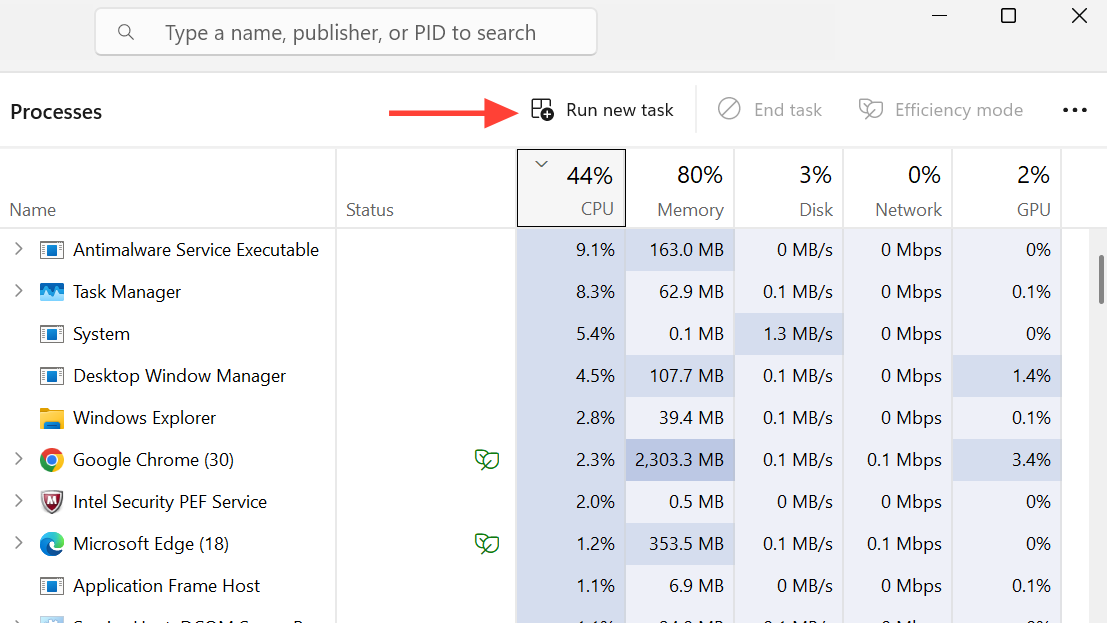Click Intel Security shield icon
The image size is (1107, 623).
click(52, 502)
